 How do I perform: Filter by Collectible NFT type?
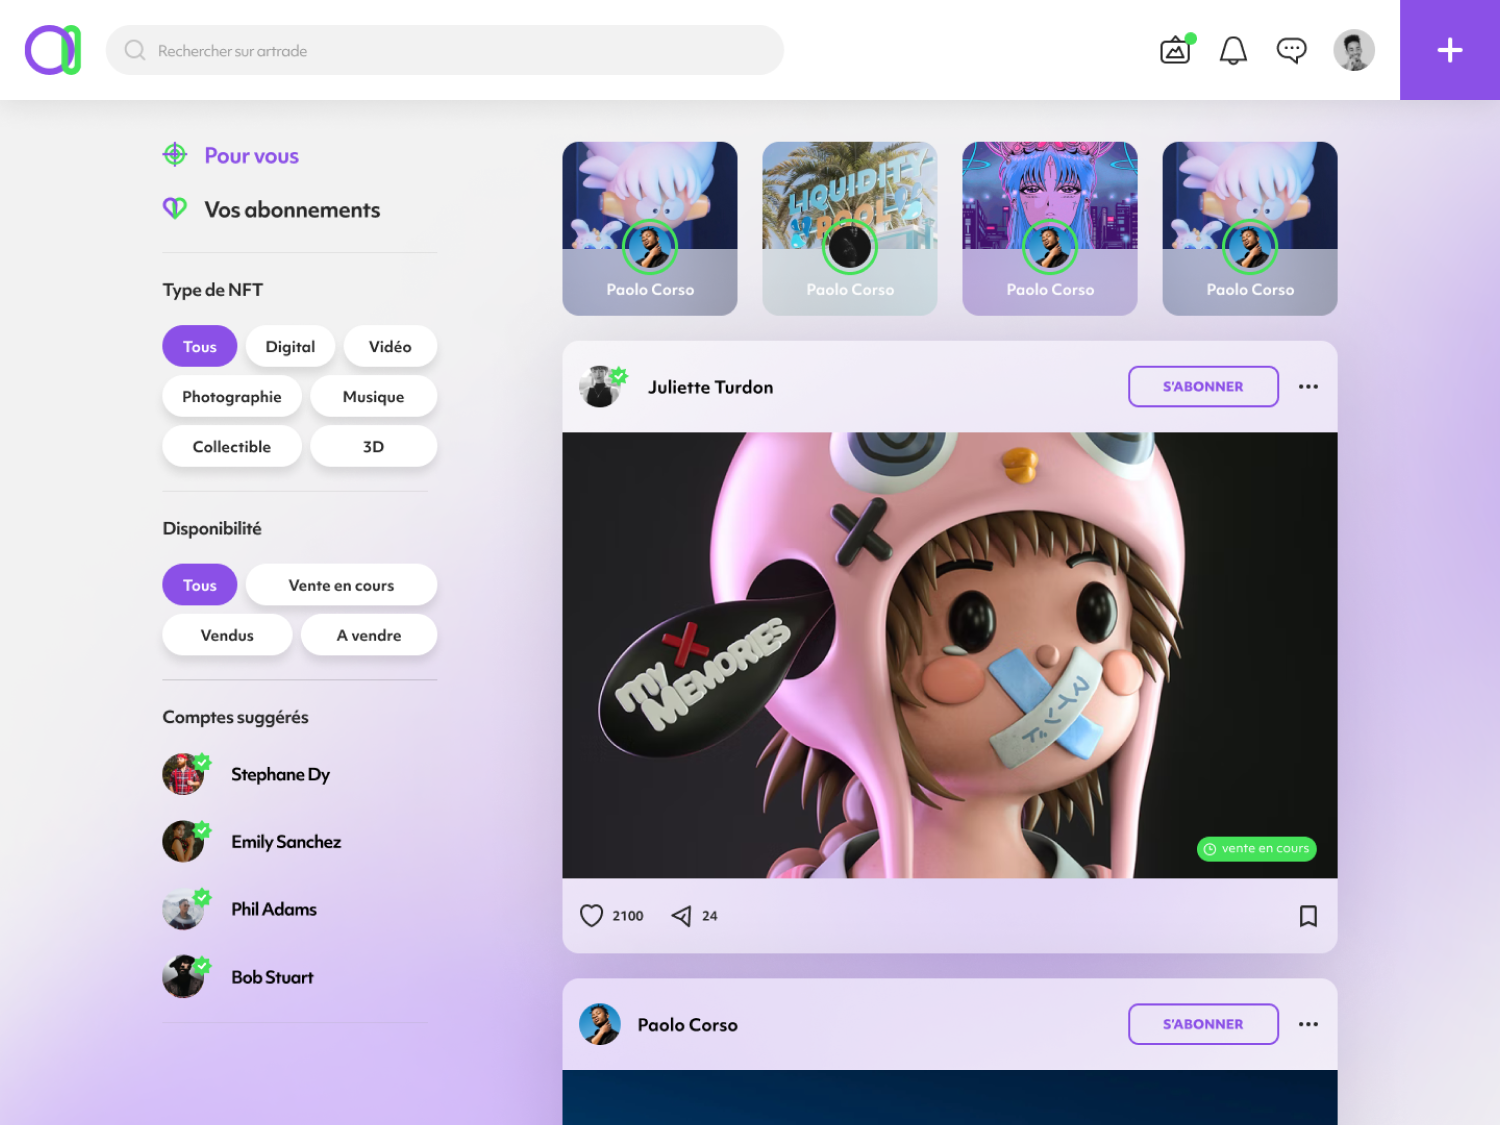(x=232, y=446)
